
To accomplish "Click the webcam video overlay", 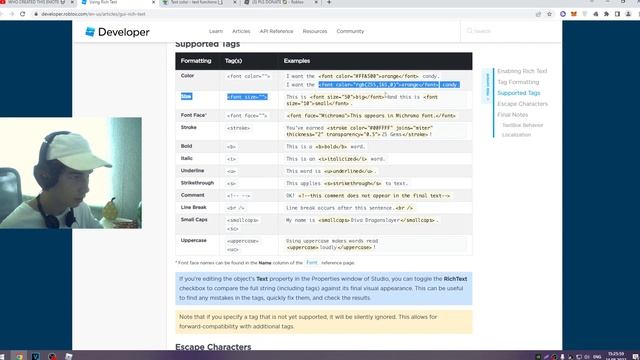I will pyautogui.click(x=71, y=173).
